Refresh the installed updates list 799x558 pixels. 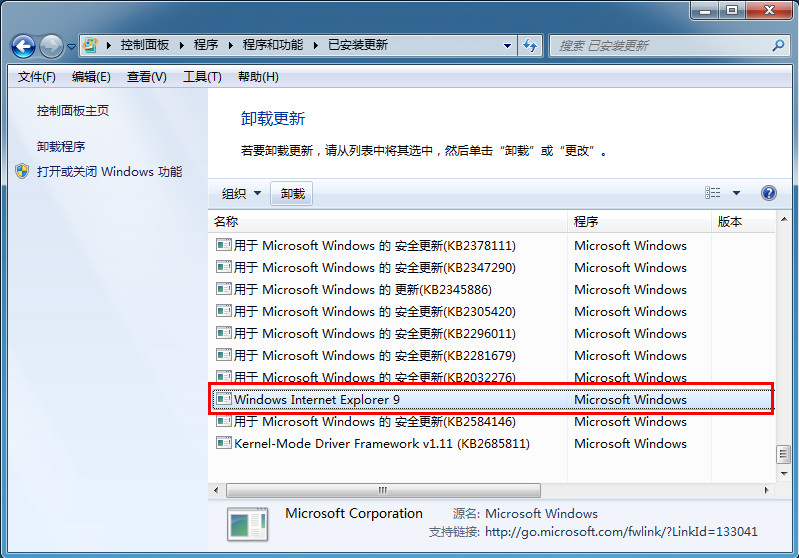pyautogui.click(x=530, y=46)
